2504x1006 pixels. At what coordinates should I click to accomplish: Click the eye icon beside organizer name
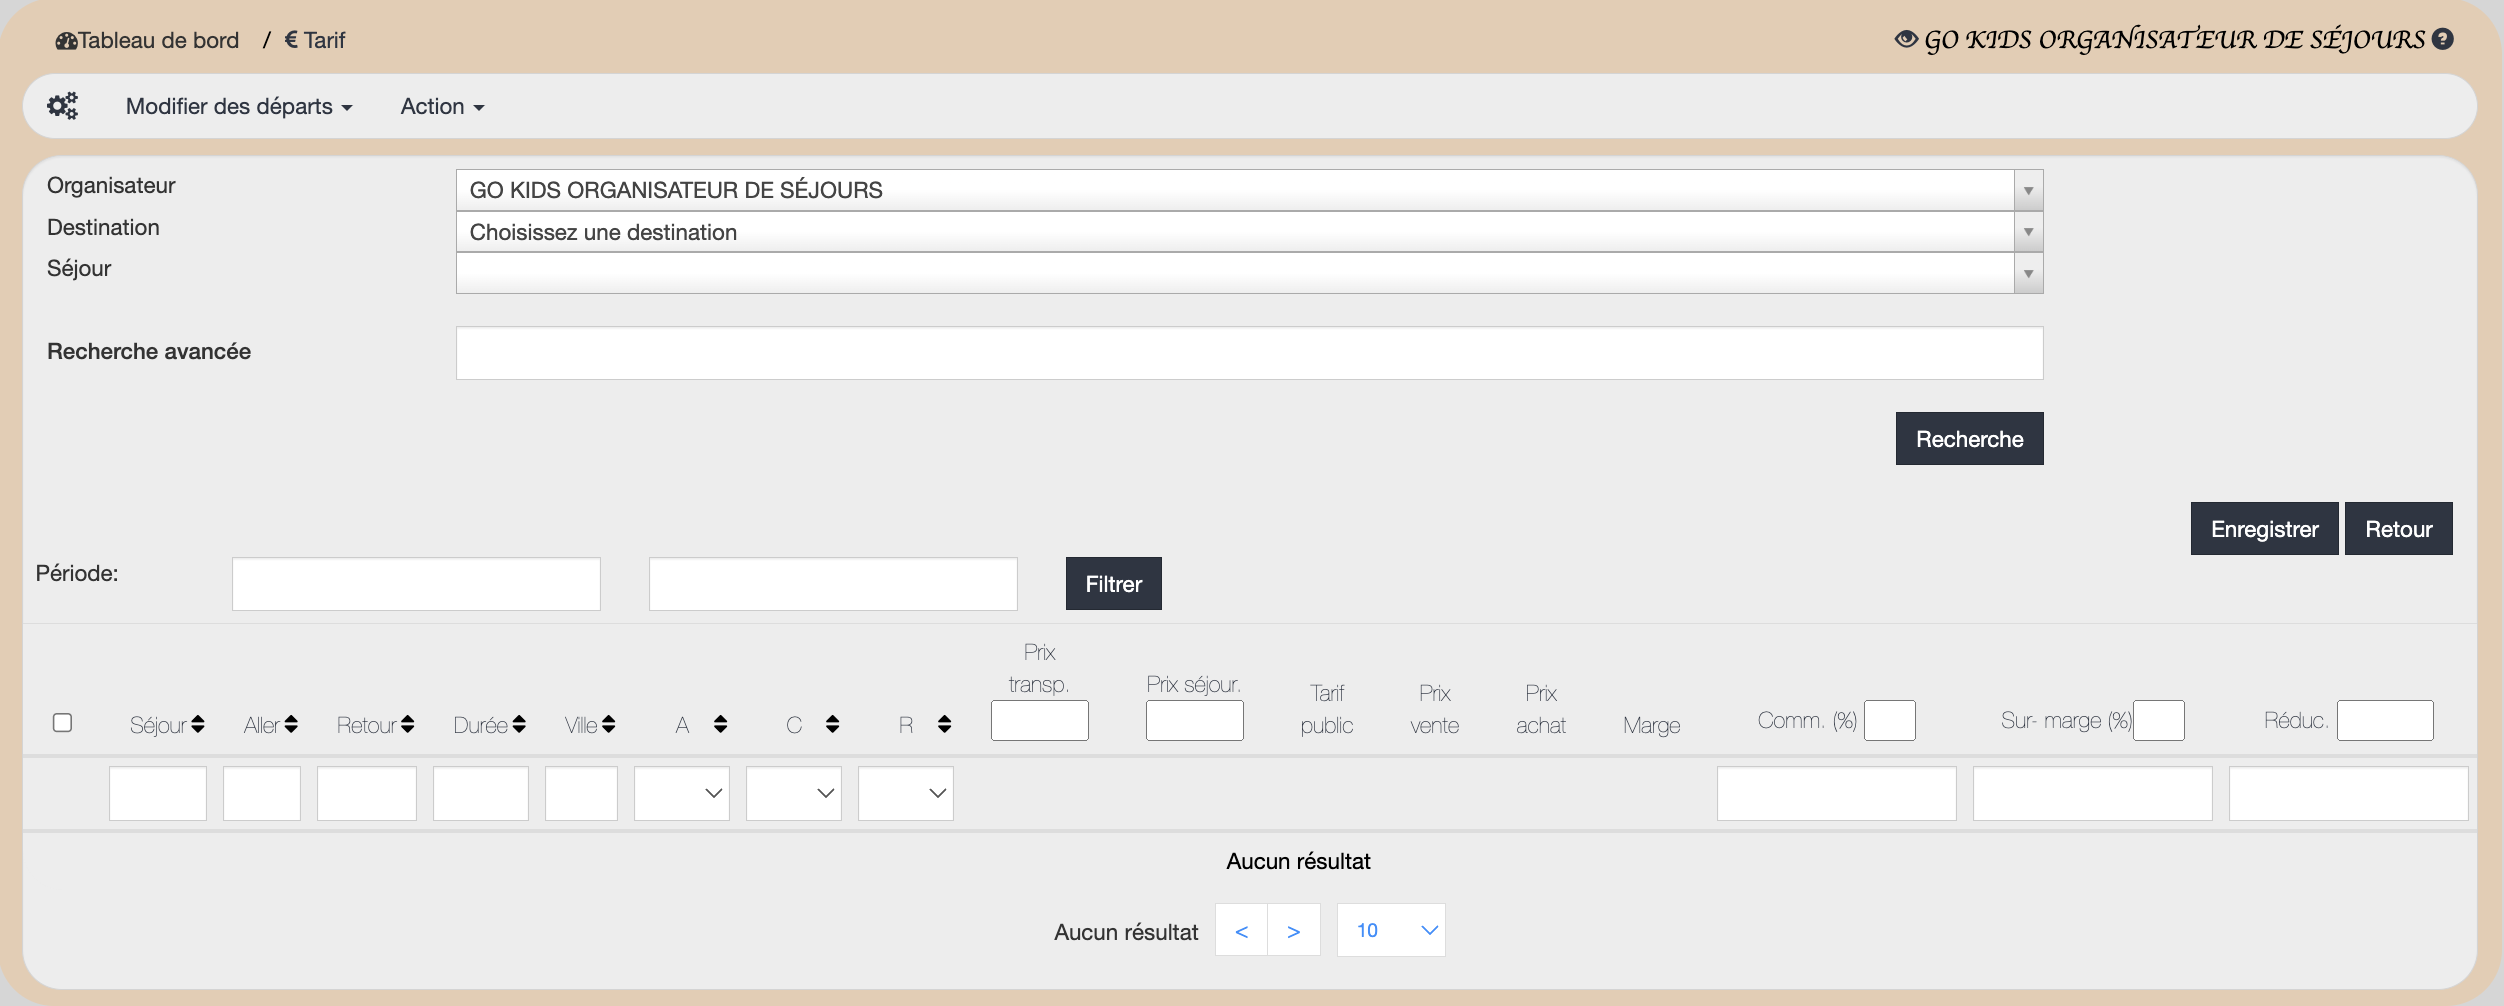1906,39
